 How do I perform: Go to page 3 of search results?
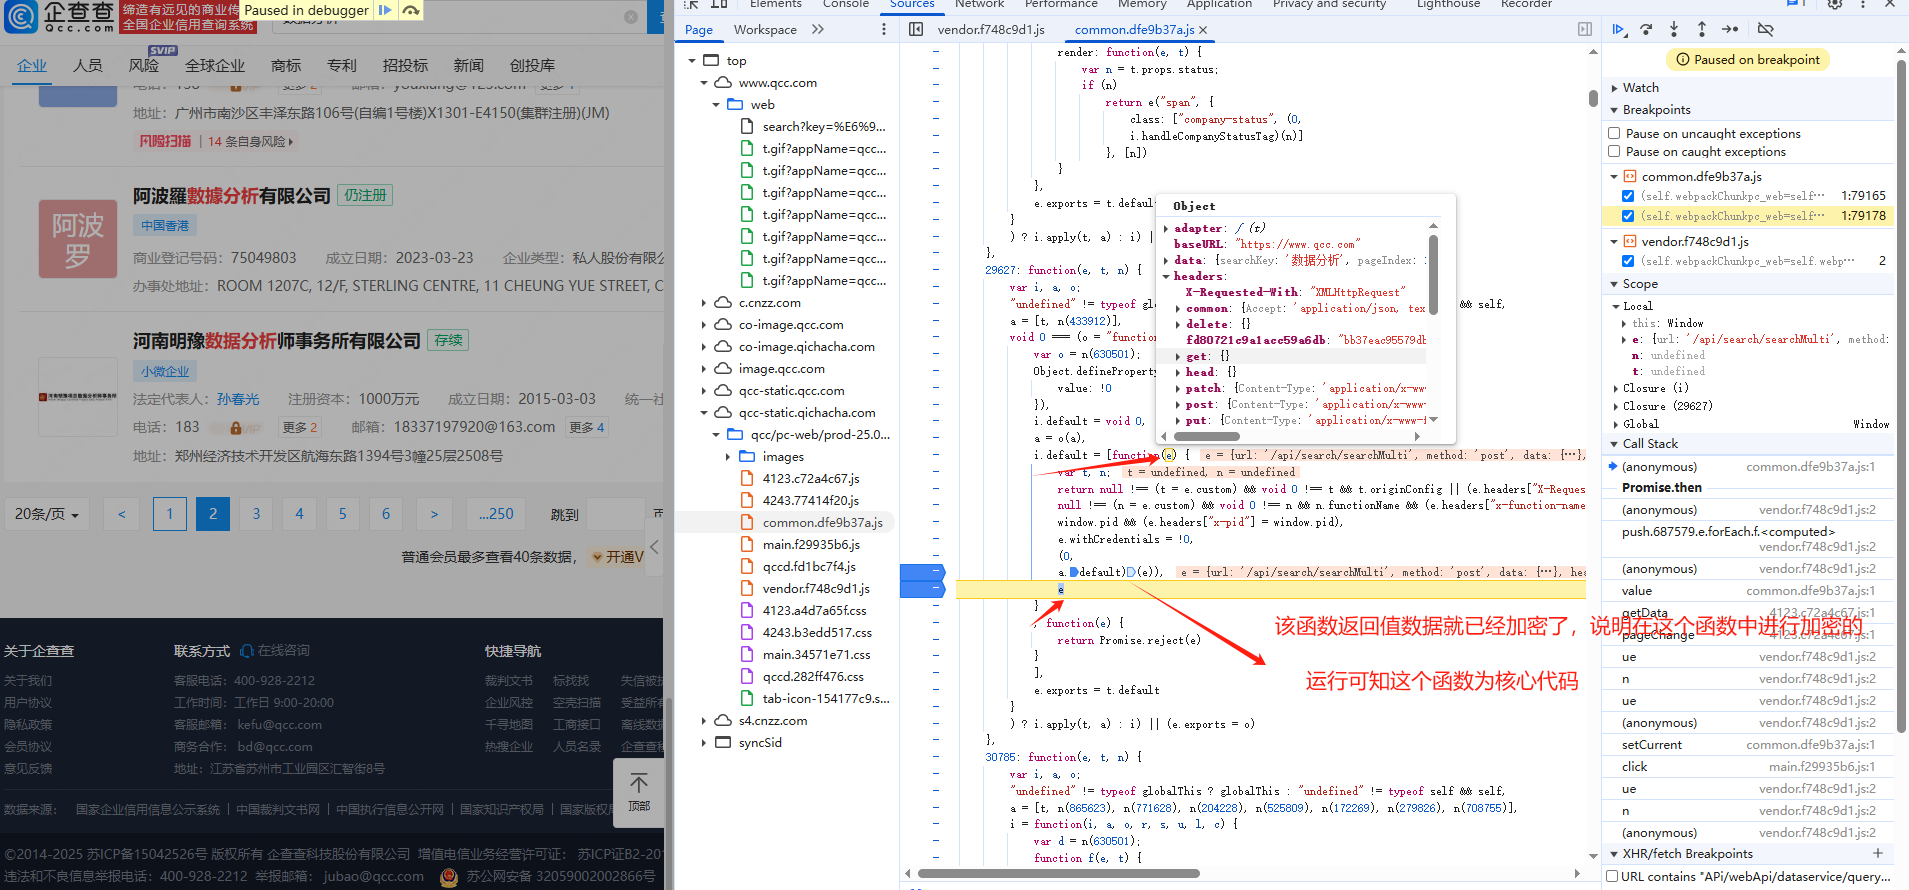pyautogui.click(x=256, y=514)
